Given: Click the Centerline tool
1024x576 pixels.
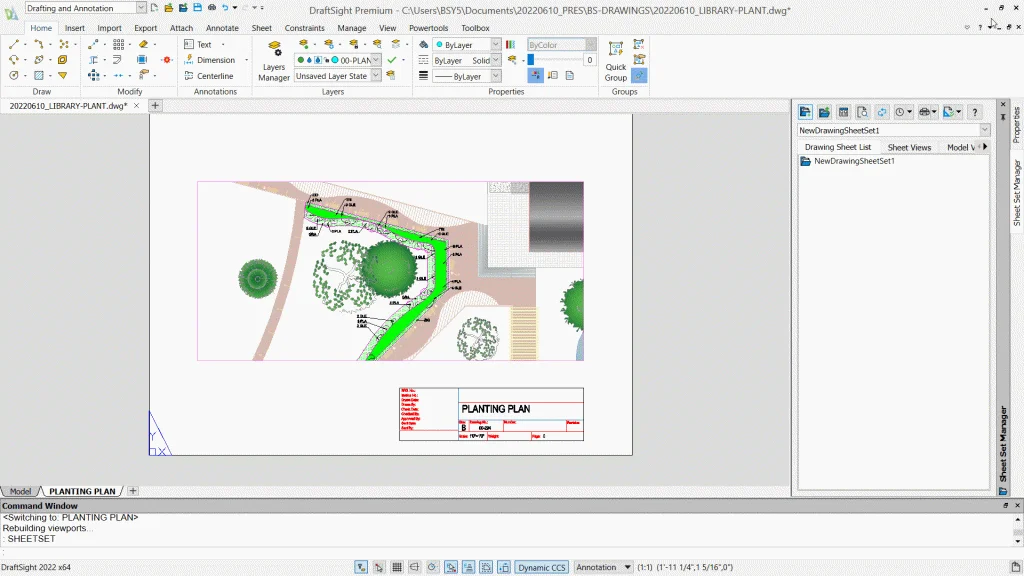Looking at the screenshot, I should point(214,76).
